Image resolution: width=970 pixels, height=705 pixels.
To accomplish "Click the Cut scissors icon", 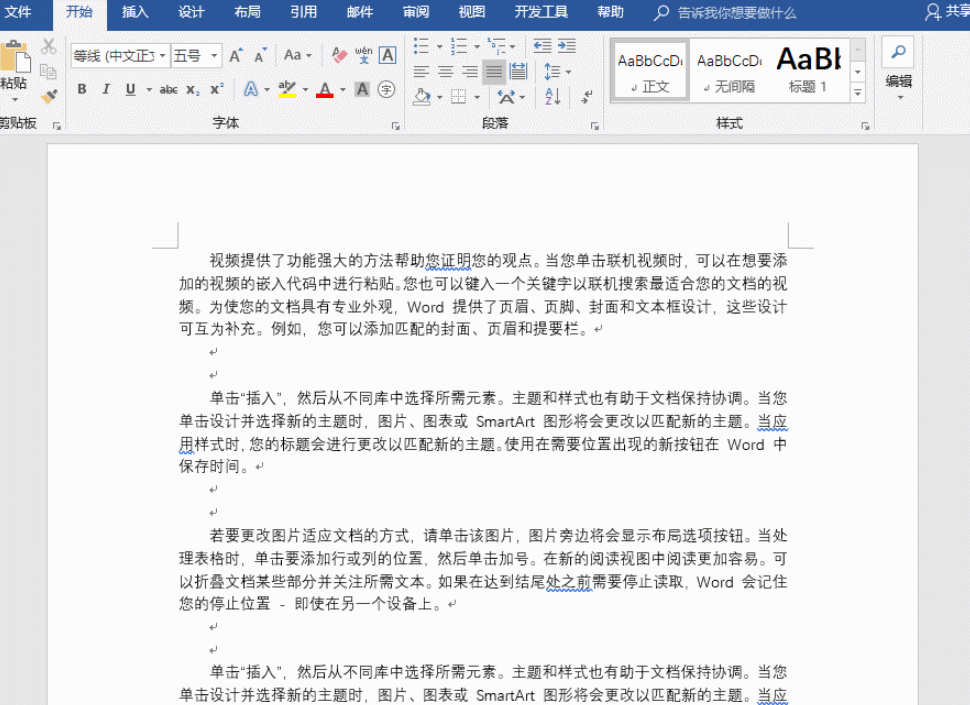I will pos(48,46).
